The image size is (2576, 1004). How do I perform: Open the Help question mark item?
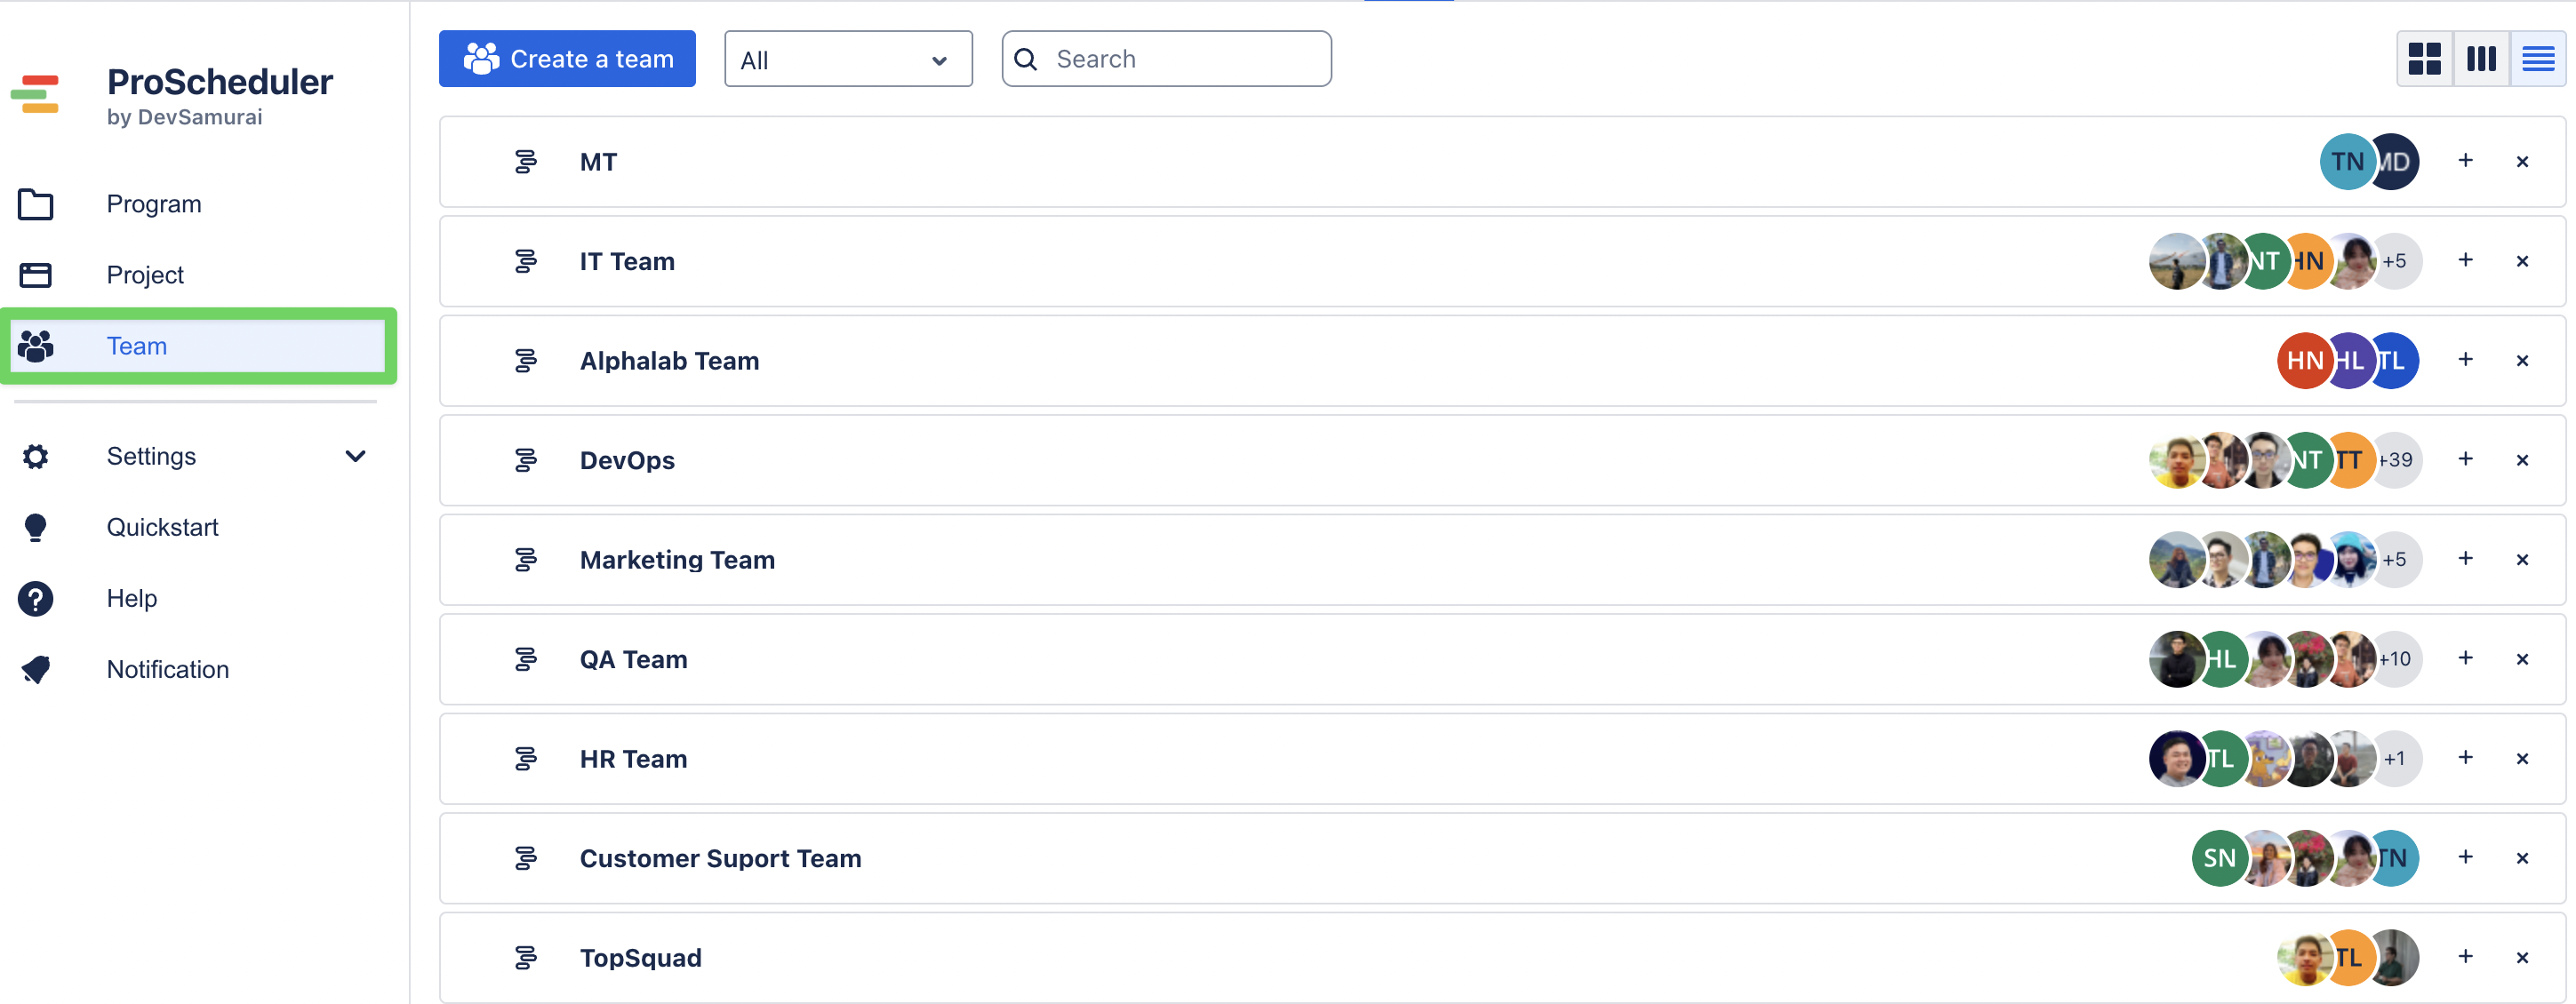(132, 598)
